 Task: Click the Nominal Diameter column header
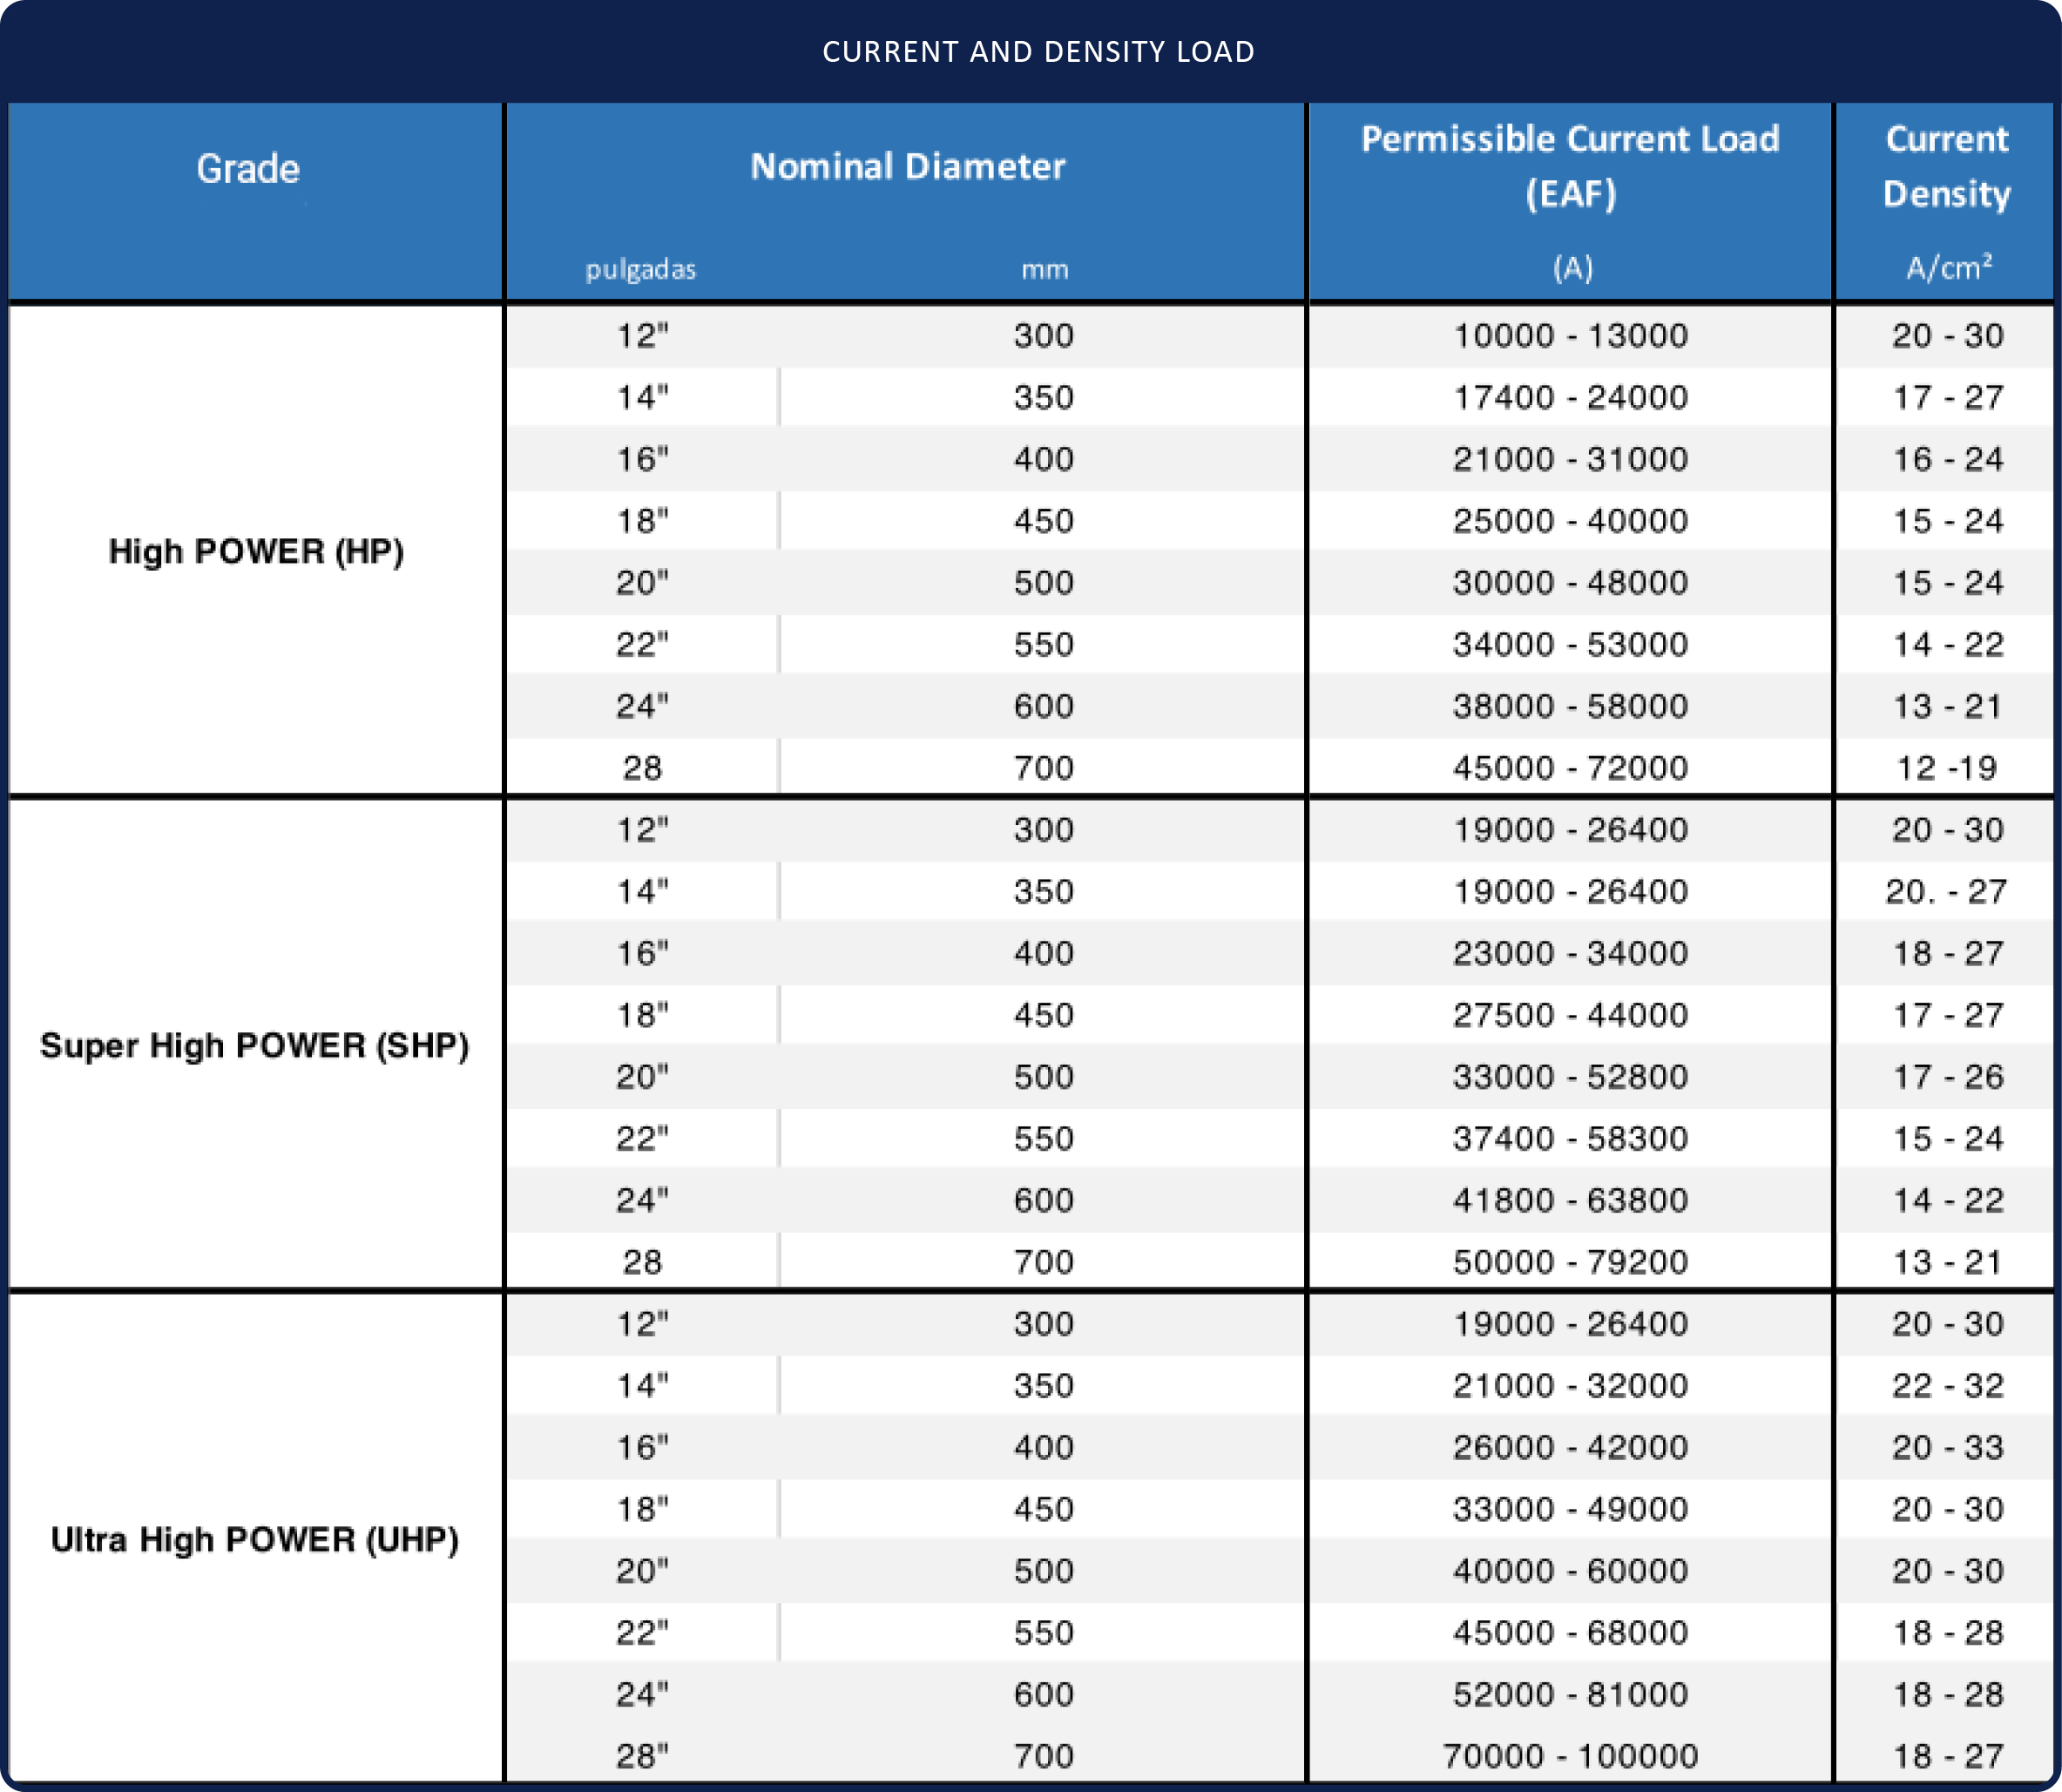[x=907, y=166]
